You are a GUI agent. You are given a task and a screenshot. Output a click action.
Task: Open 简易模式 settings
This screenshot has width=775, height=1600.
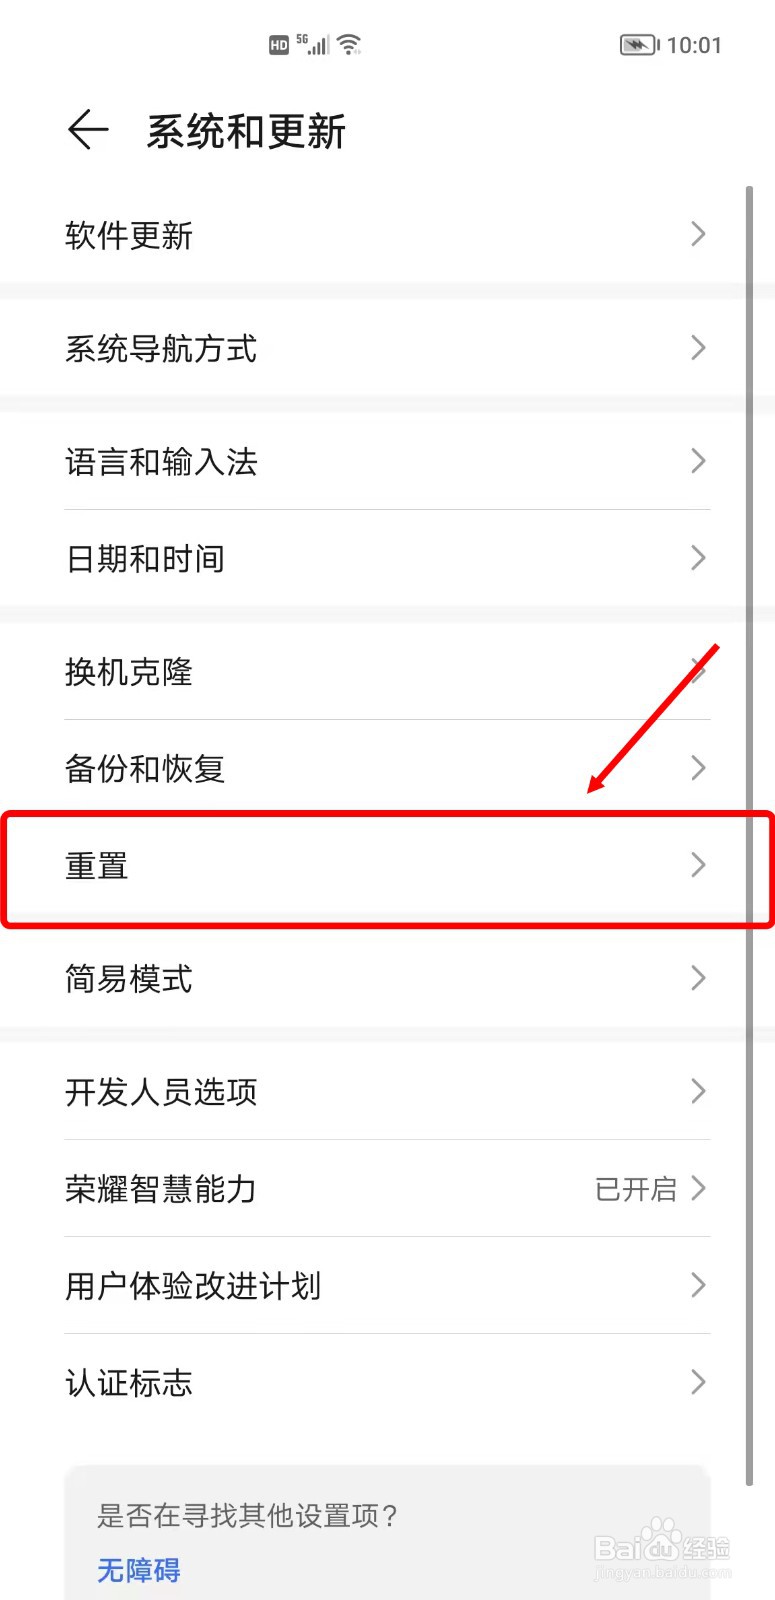(387, 978)
